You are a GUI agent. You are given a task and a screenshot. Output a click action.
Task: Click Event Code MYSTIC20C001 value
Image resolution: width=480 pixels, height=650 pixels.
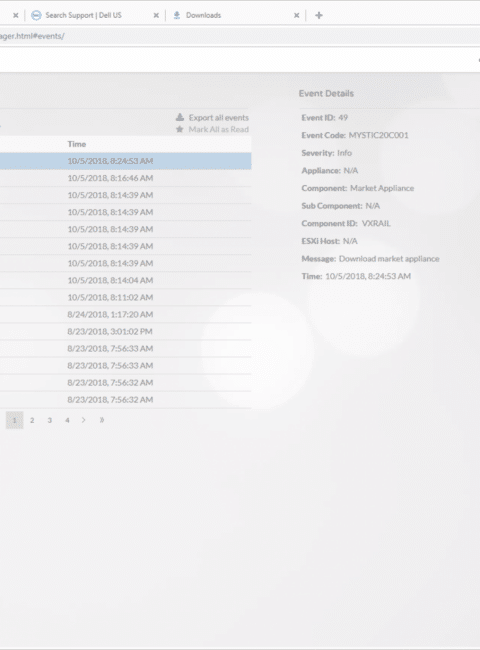point(378,135)
